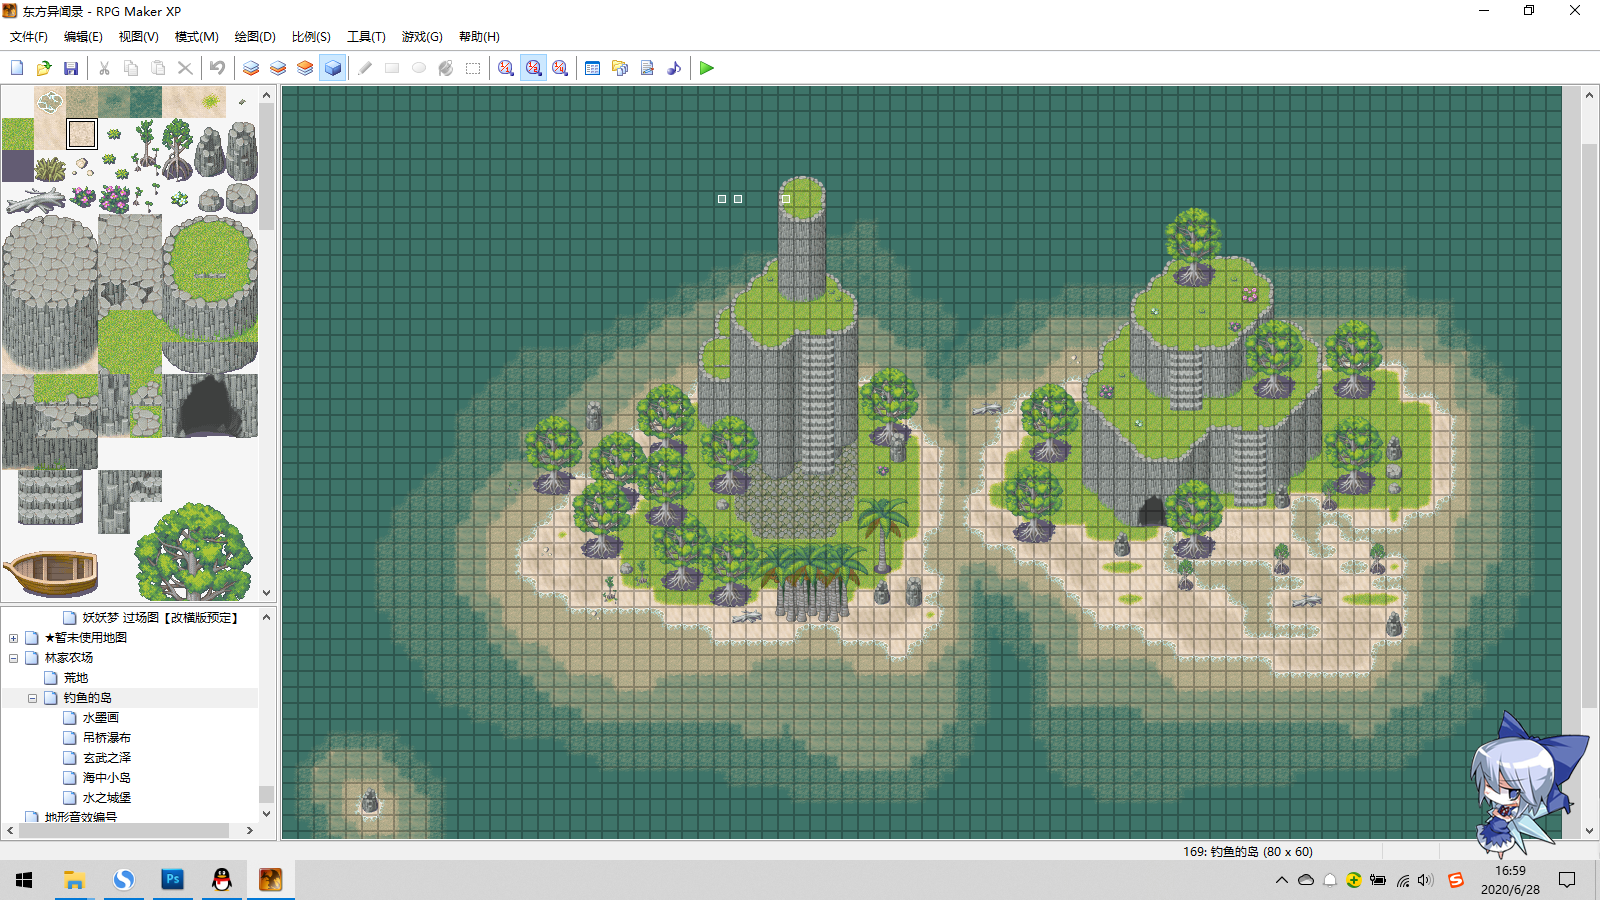Select the 吊桥瀑布 map in the tree
The height and width of the screenshot is (900, 1600).
[x=107, y=738]
